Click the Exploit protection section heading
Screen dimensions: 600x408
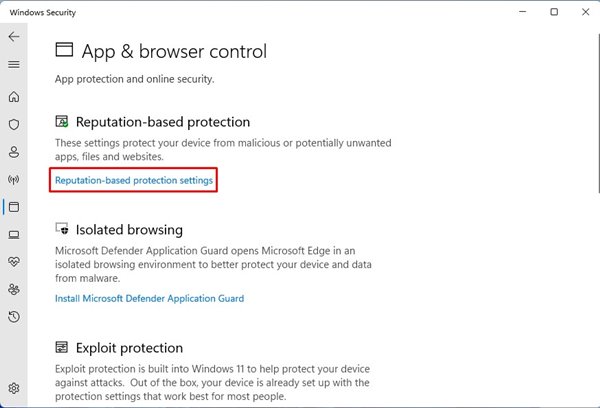point(129,348)
